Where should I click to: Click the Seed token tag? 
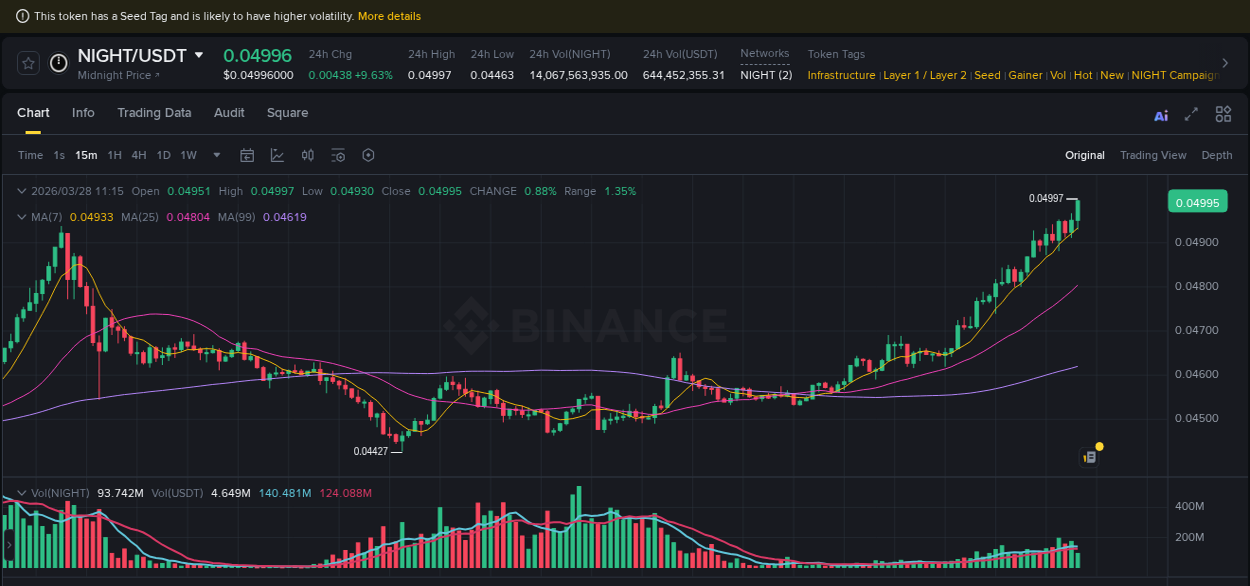tap(987, 75)
